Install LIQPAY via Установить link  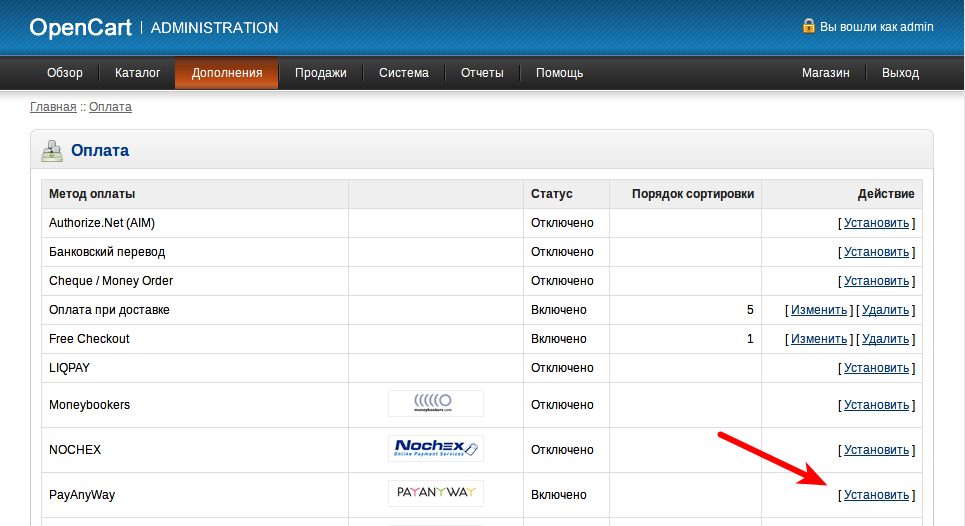876,367
